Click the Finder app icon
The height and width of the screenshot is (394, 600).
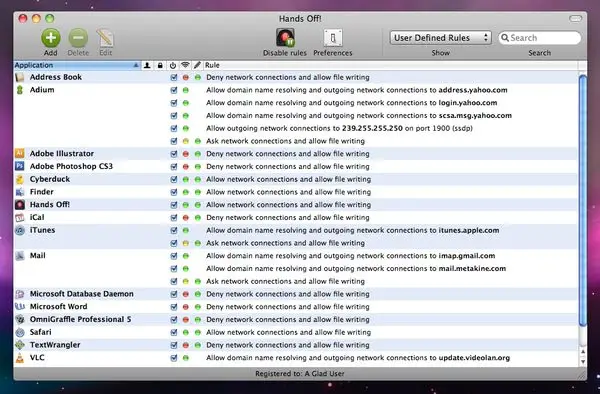[x=20, y=192]
